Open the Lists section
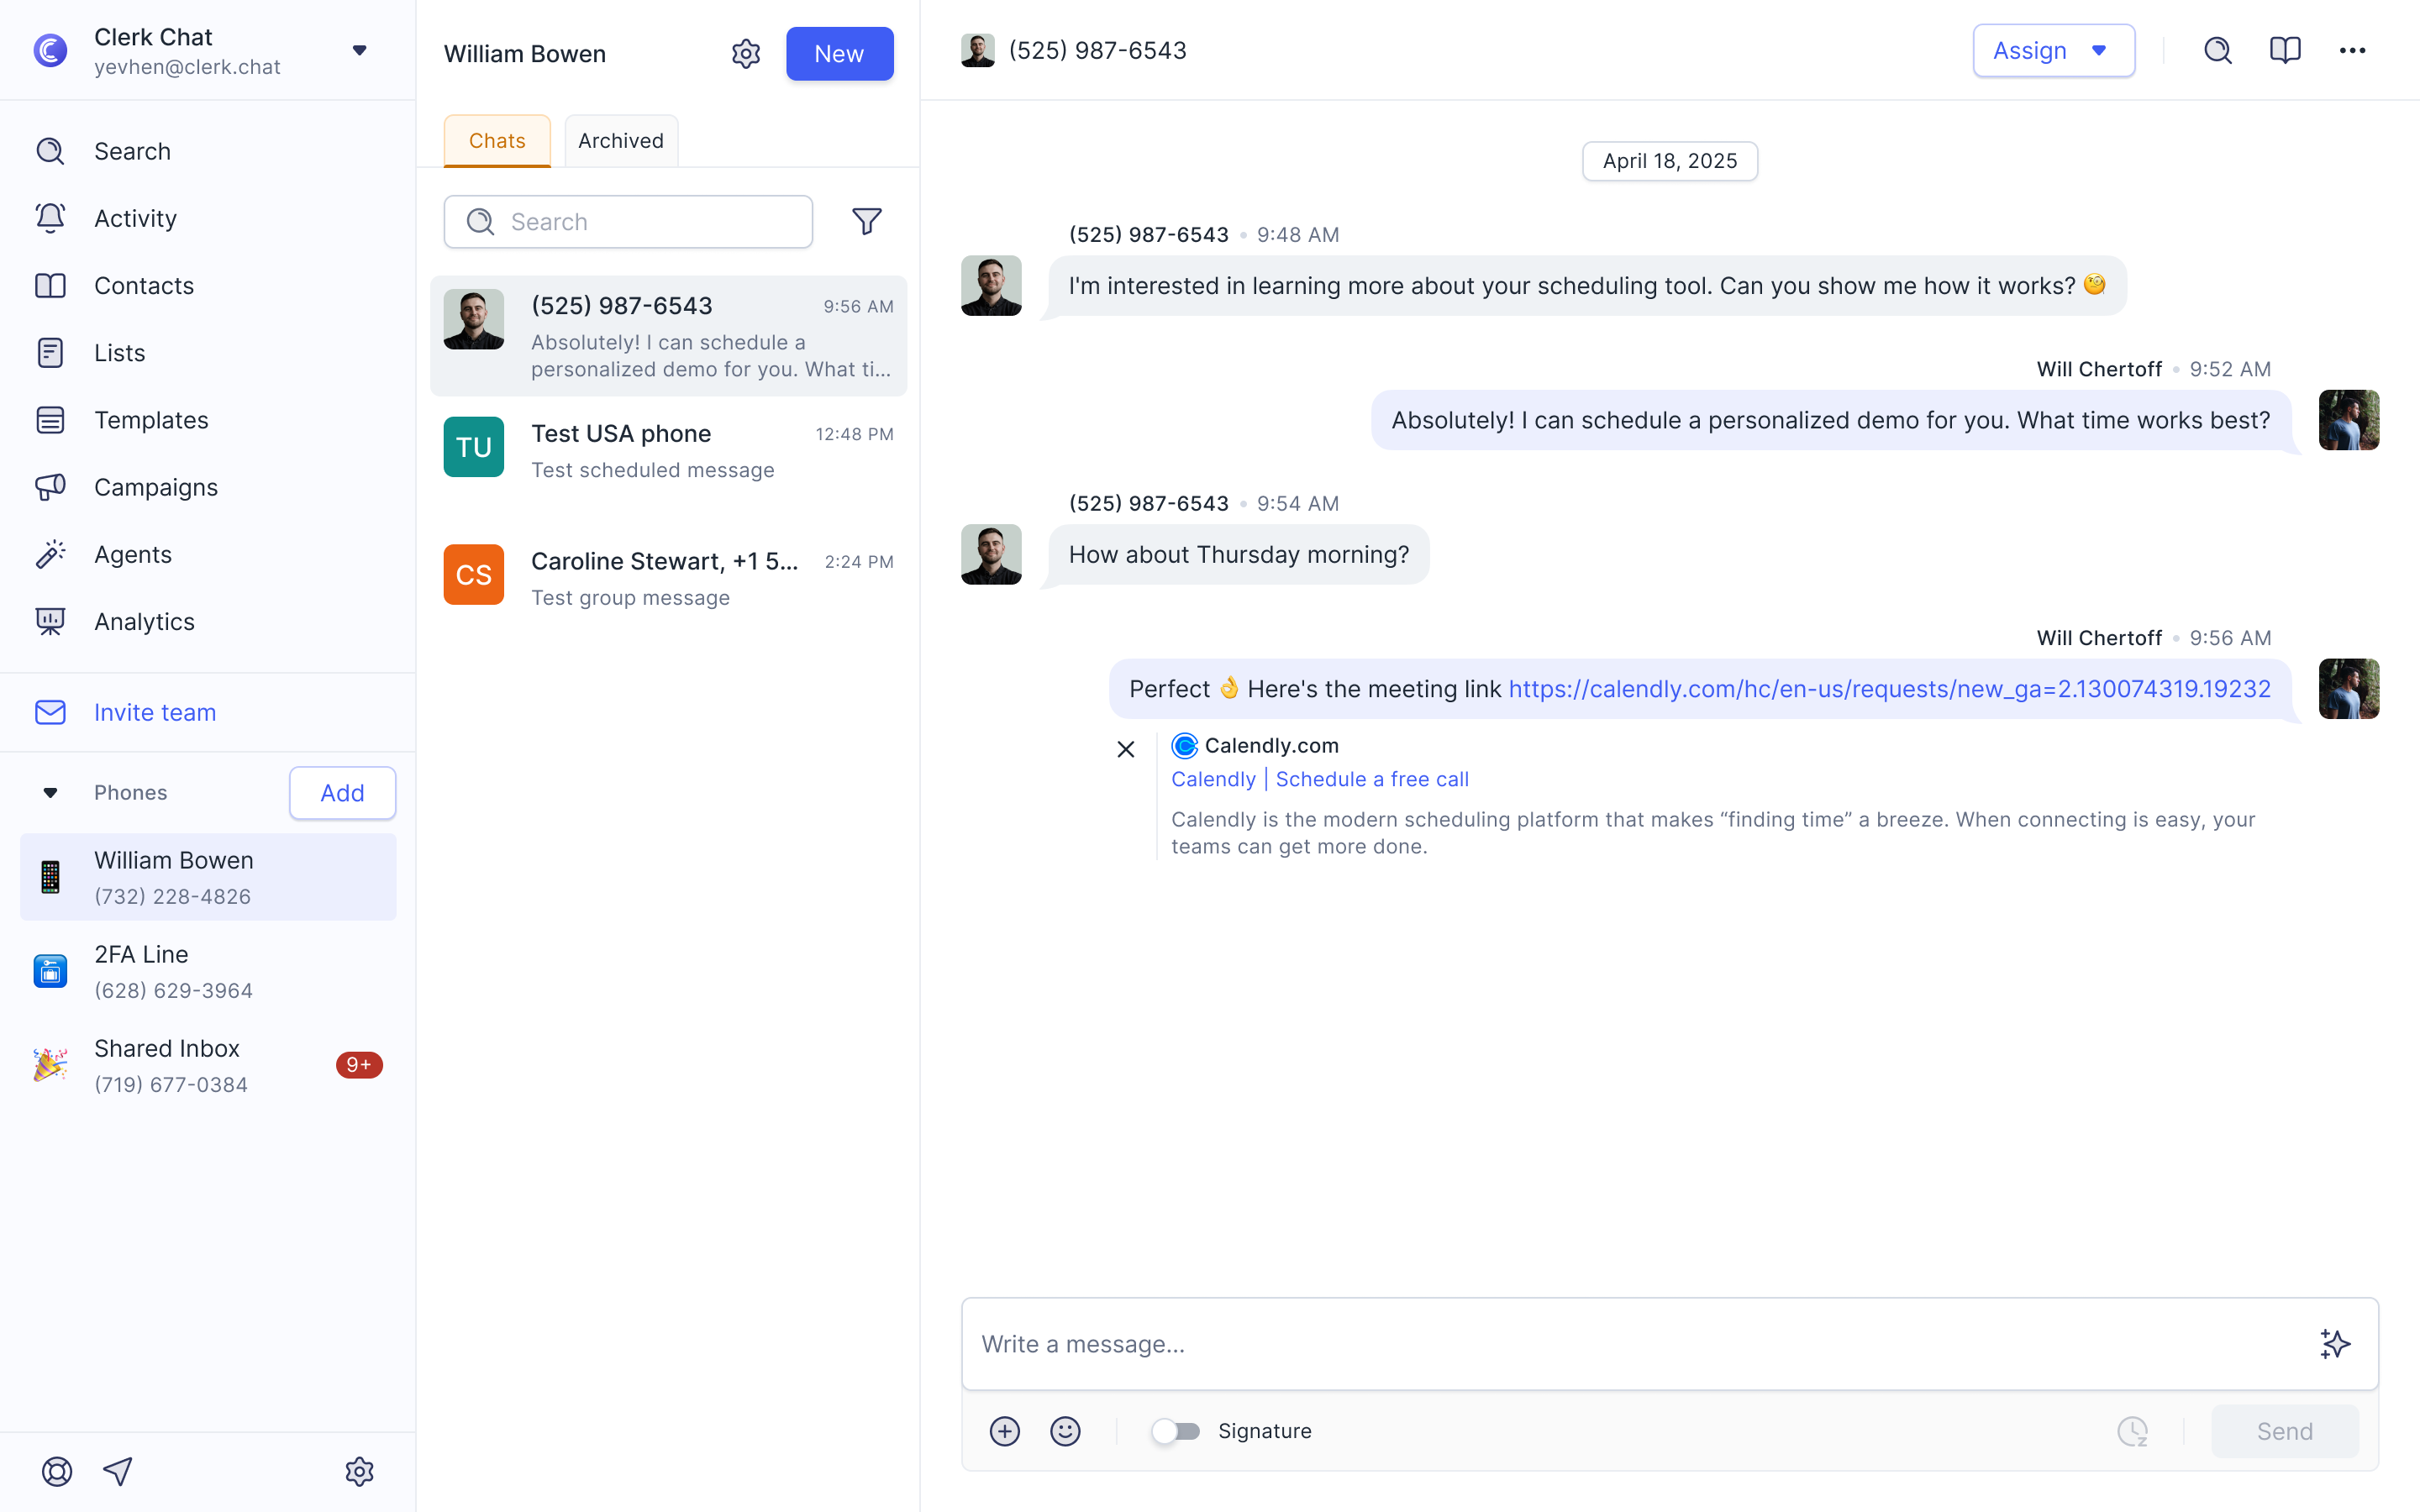 point(208,353)
